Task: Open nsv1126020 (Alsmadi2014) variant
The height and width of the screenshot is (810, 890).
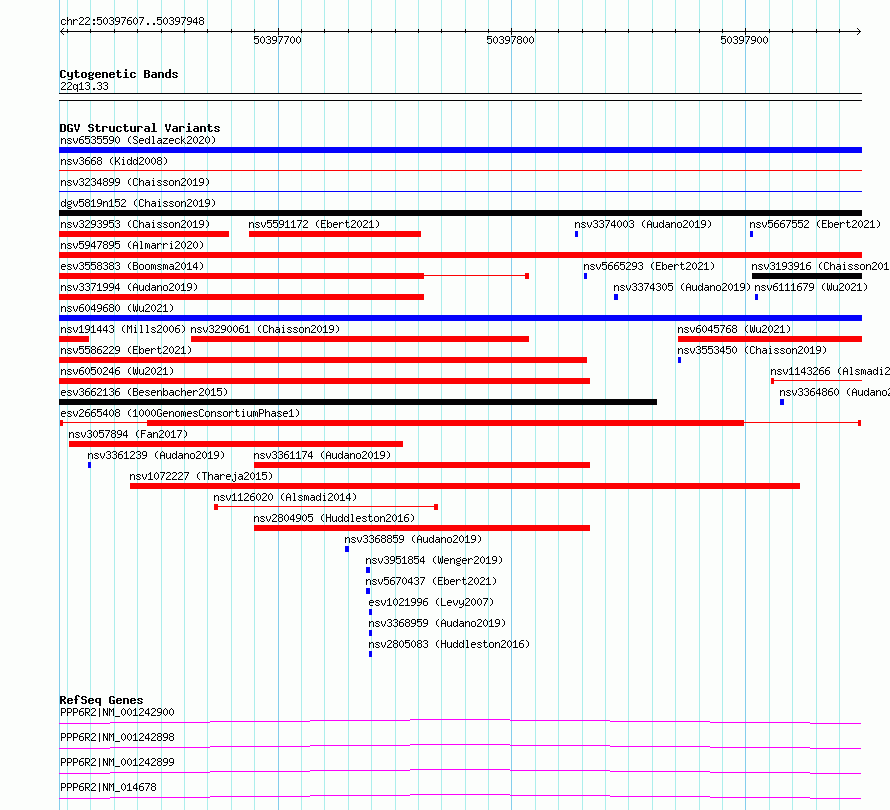Action: tap(285, 497)
